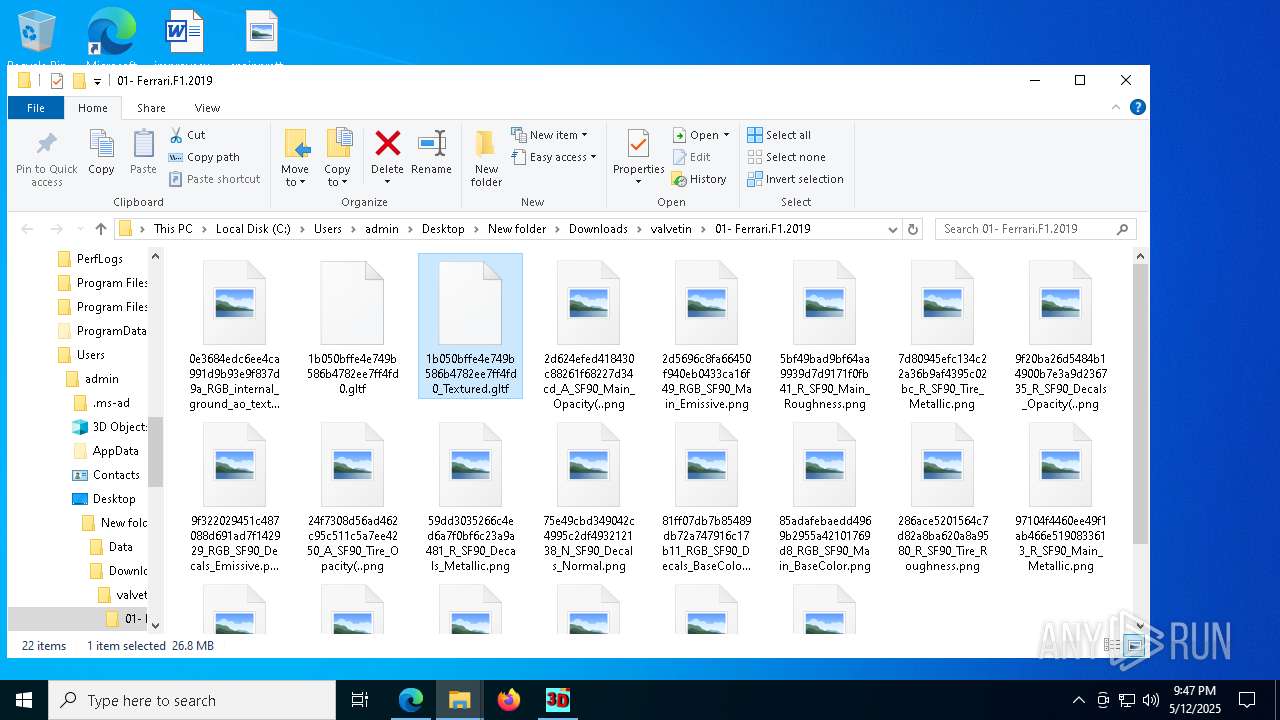The width and height of the screenshot is (1280, 720).
Task: Go Back in Explorer navigation
Action: [x=28, y=229]
